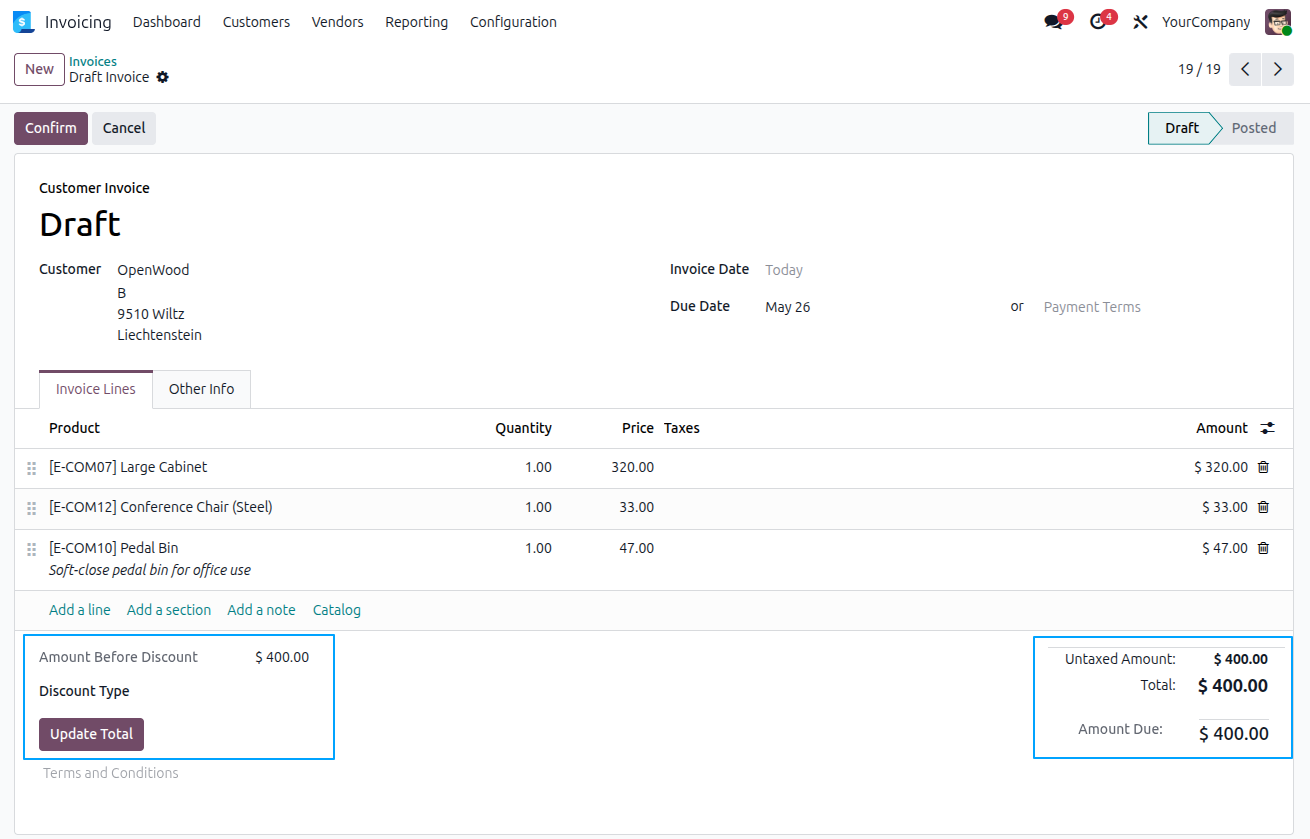Click the Pedal Bin row drag handle

coord(32,549)
